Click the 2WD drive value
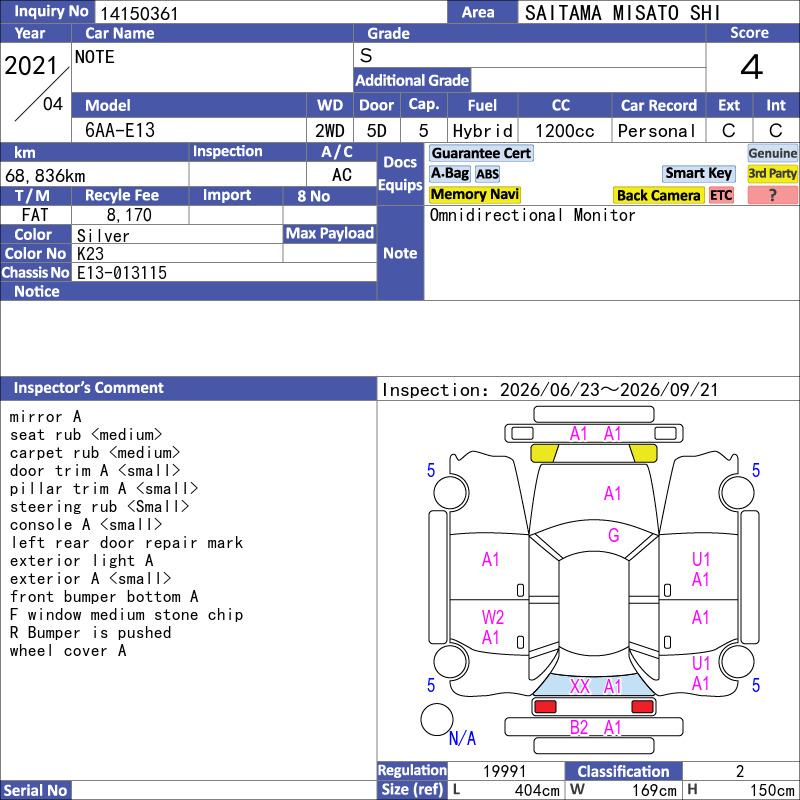 [x=330, y=131]
